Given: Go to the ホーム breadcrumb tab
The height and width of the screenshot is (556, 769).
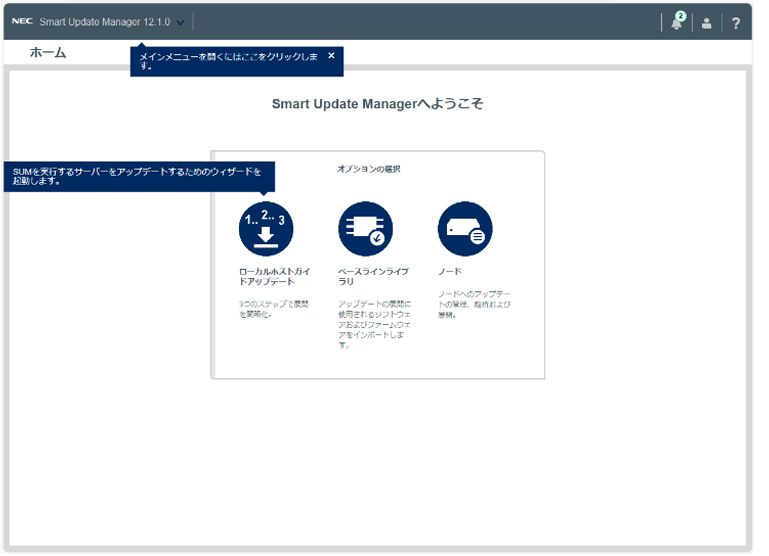Looking at the screenshot, I should coord(48,53).
